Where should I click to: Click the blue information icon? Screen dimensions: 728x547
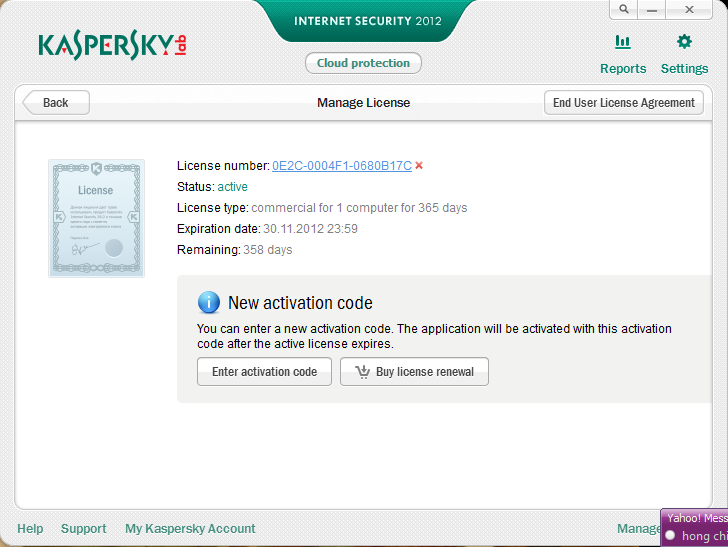pos(209,303)
